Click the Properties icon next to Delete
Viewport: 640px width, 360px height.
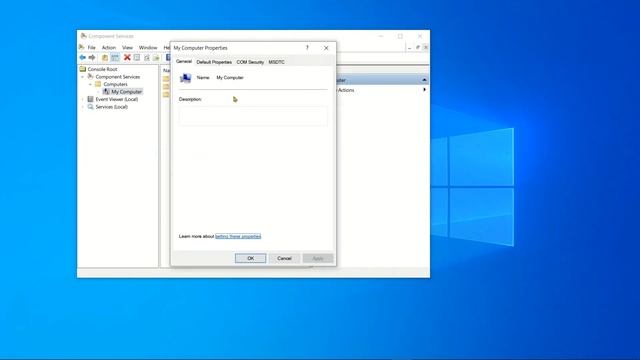[137, 58]
